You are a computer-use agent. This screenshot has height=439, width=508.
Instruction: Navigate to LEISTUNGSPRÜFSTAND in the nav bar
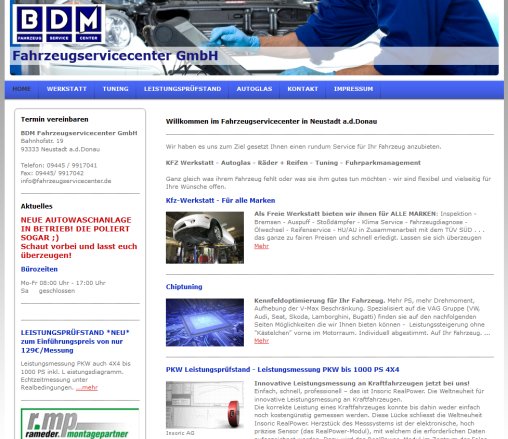click(182, 89)
